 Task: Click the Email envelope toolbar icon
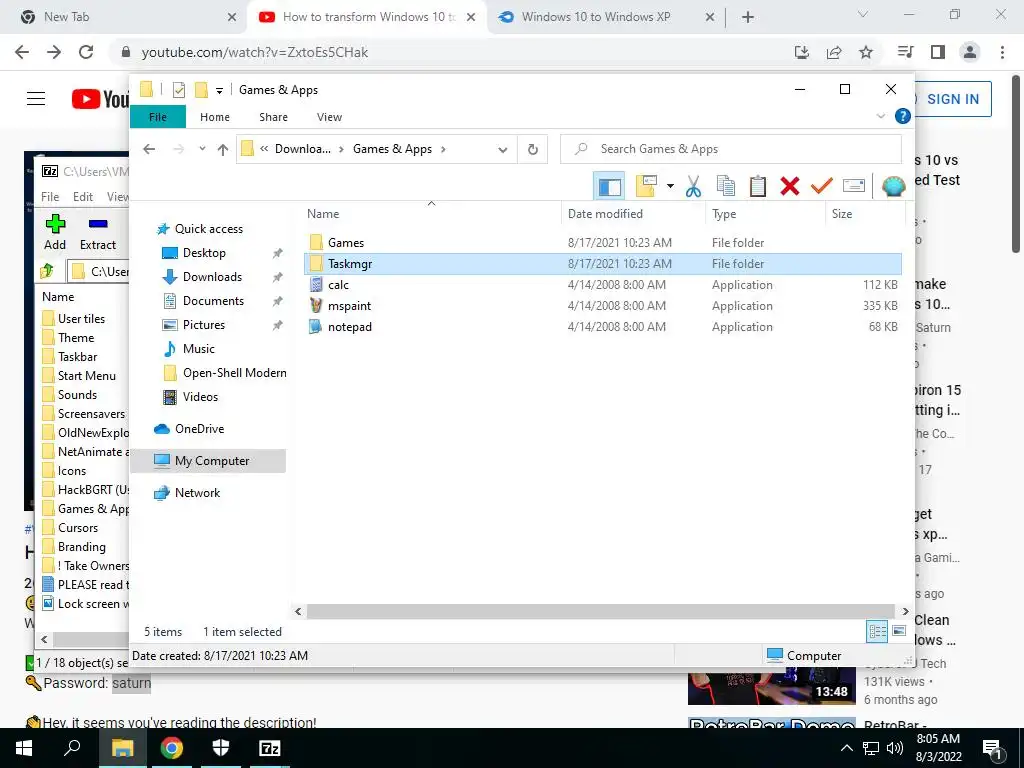[854, 187]
